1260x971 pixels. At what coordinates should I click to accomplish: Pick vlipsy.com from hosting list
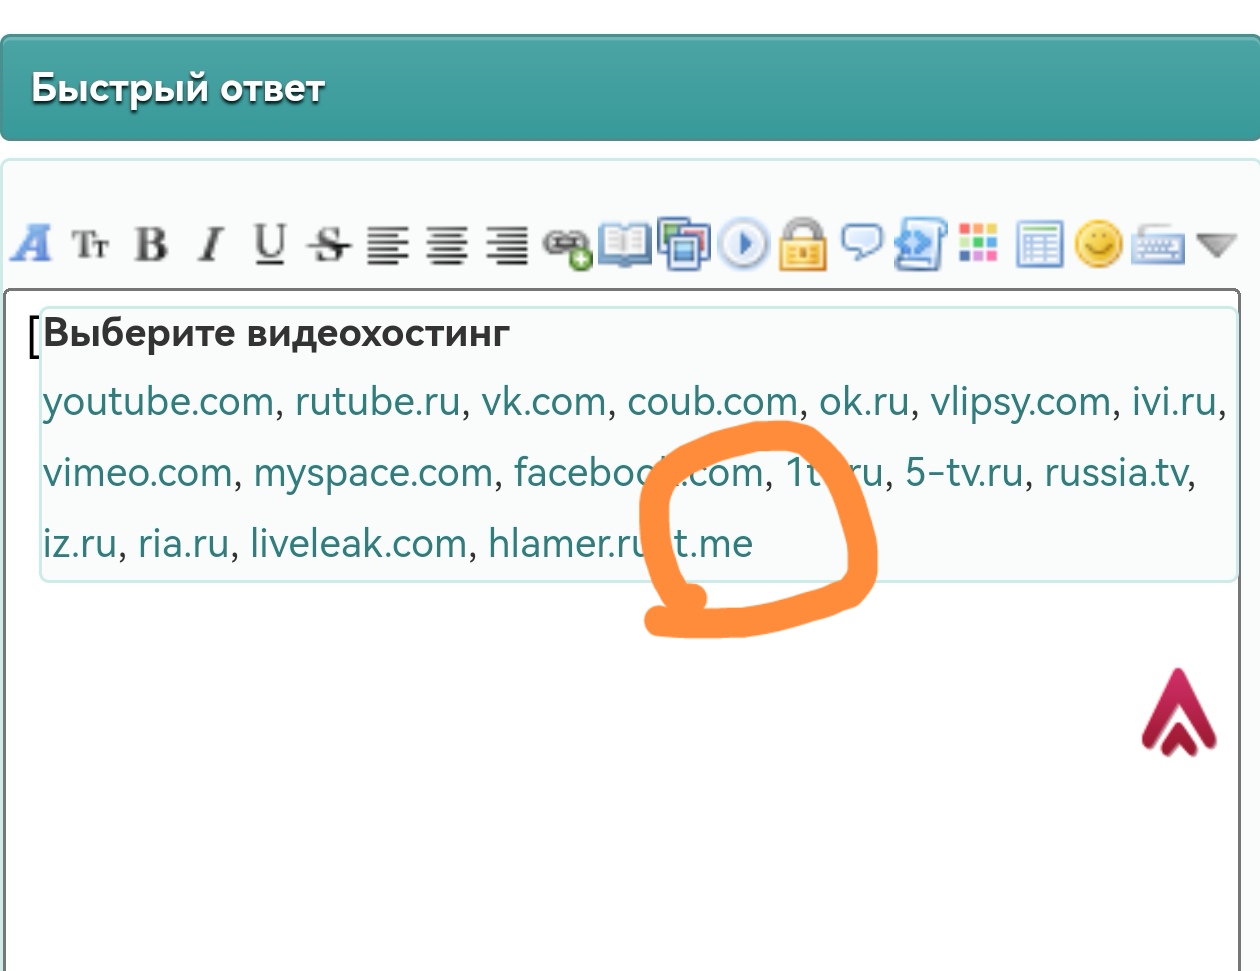tap(1020, 402)
